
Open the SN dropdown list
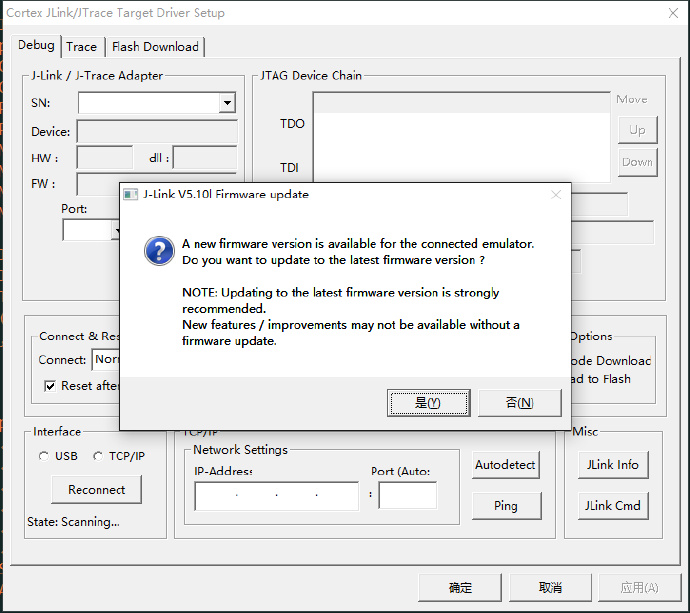[227, 103]
